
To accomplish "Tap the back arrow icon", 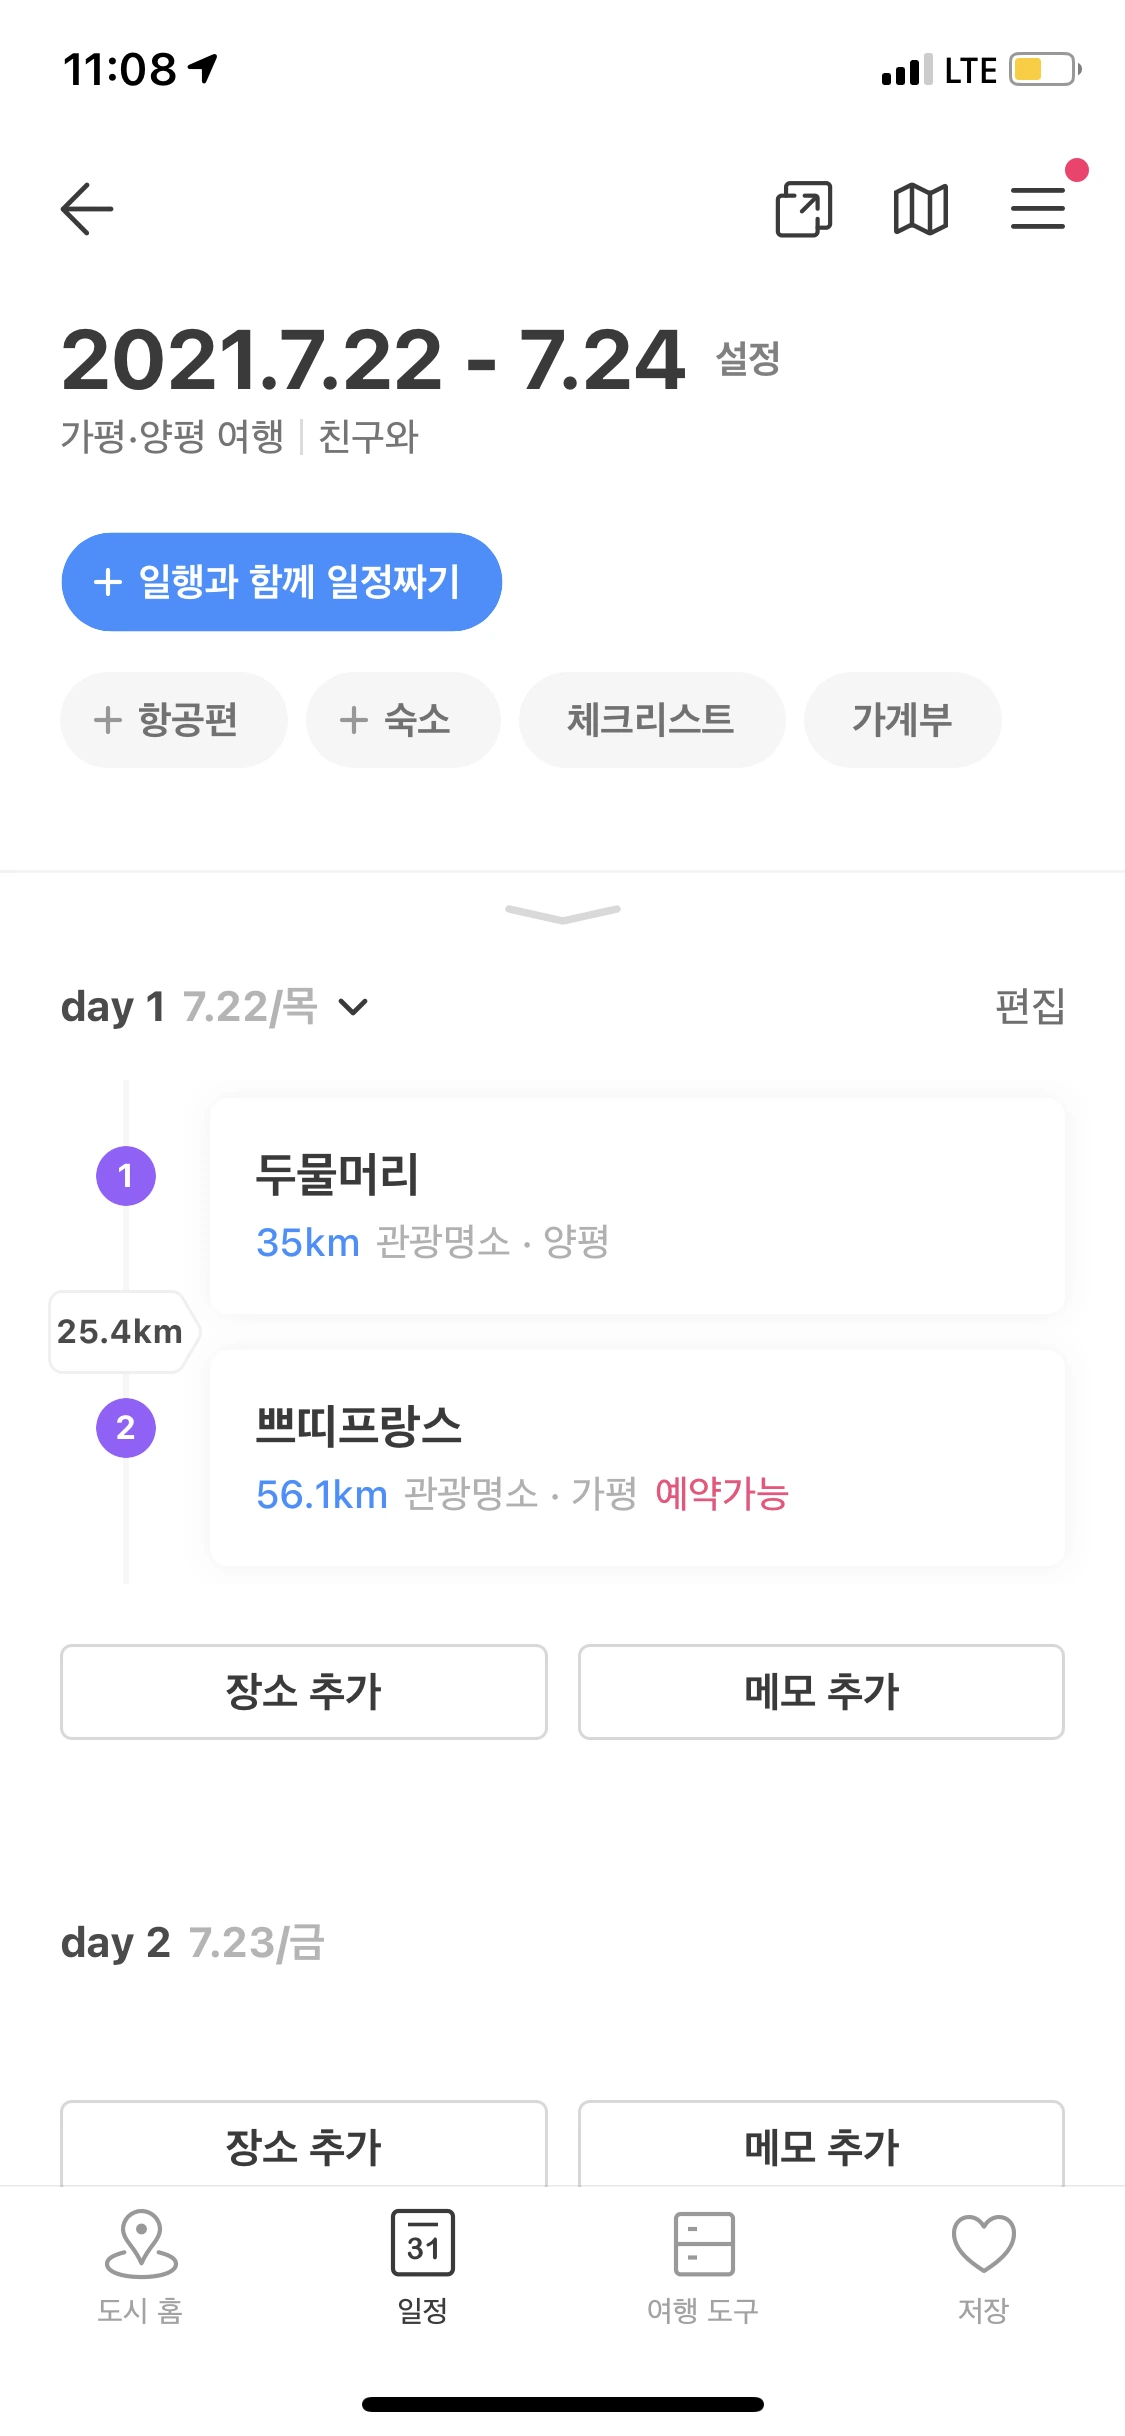I will pos(87,209).
